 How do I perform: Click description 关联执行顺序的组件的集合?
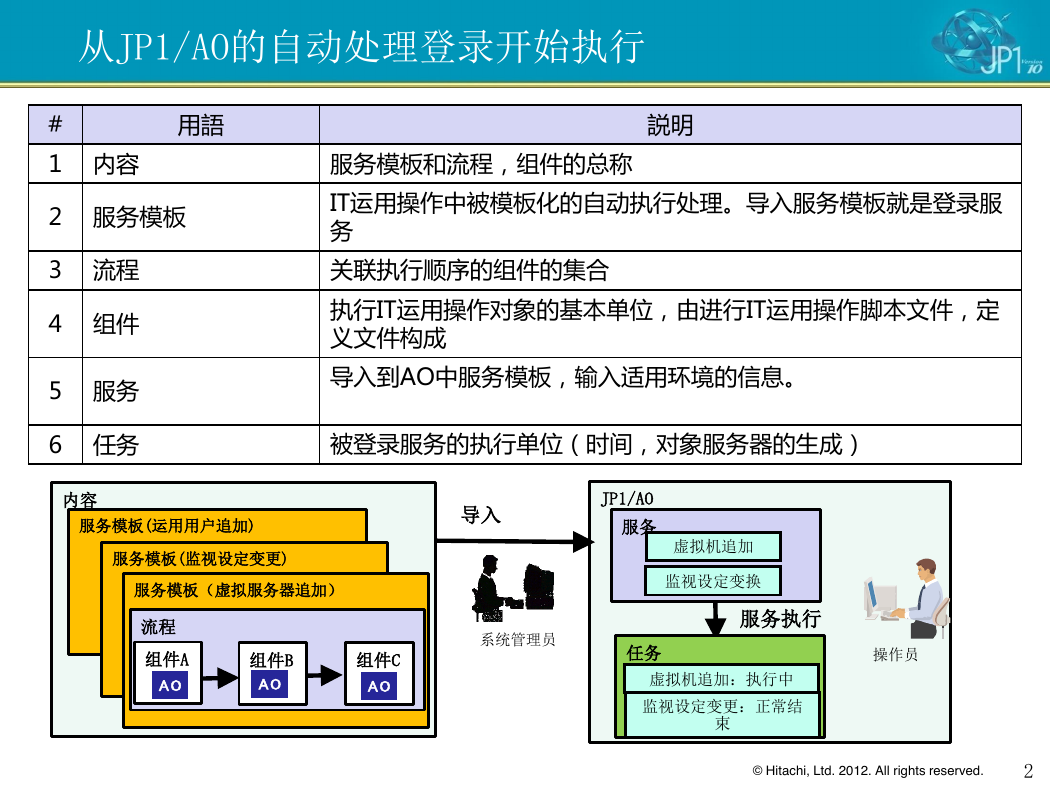(469, 270)
